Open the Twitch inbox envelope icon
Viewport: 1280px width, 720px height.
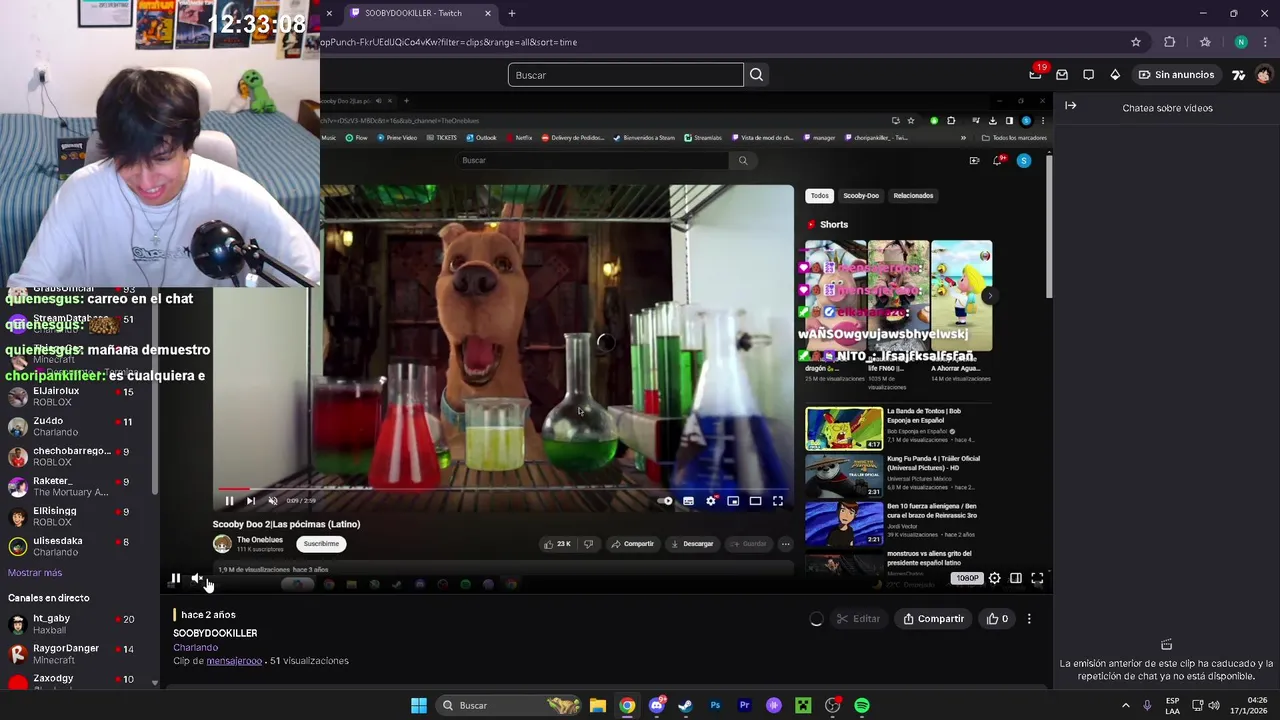(x=1062, y=74)
